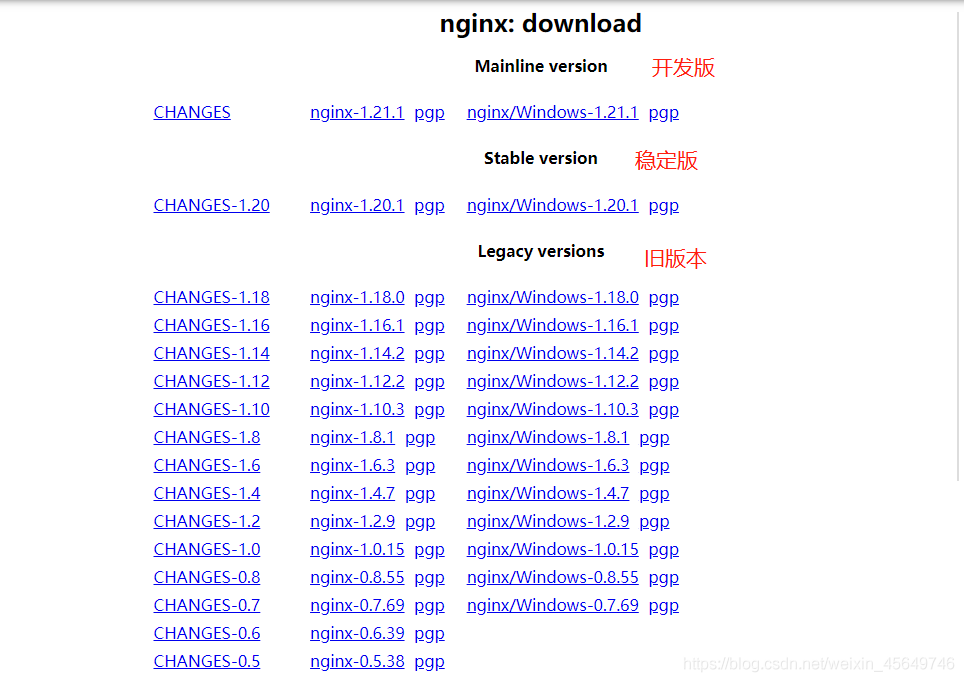Download nginx/Windows-0.7.69
The width and height of the screenshot is (964, 682).
coord(553,605)
